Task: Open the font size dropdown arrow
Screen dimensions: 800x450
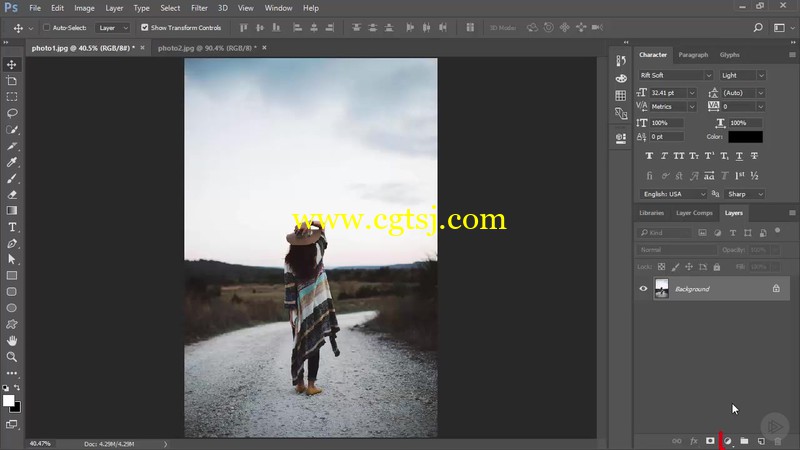Action: [692, 93]
